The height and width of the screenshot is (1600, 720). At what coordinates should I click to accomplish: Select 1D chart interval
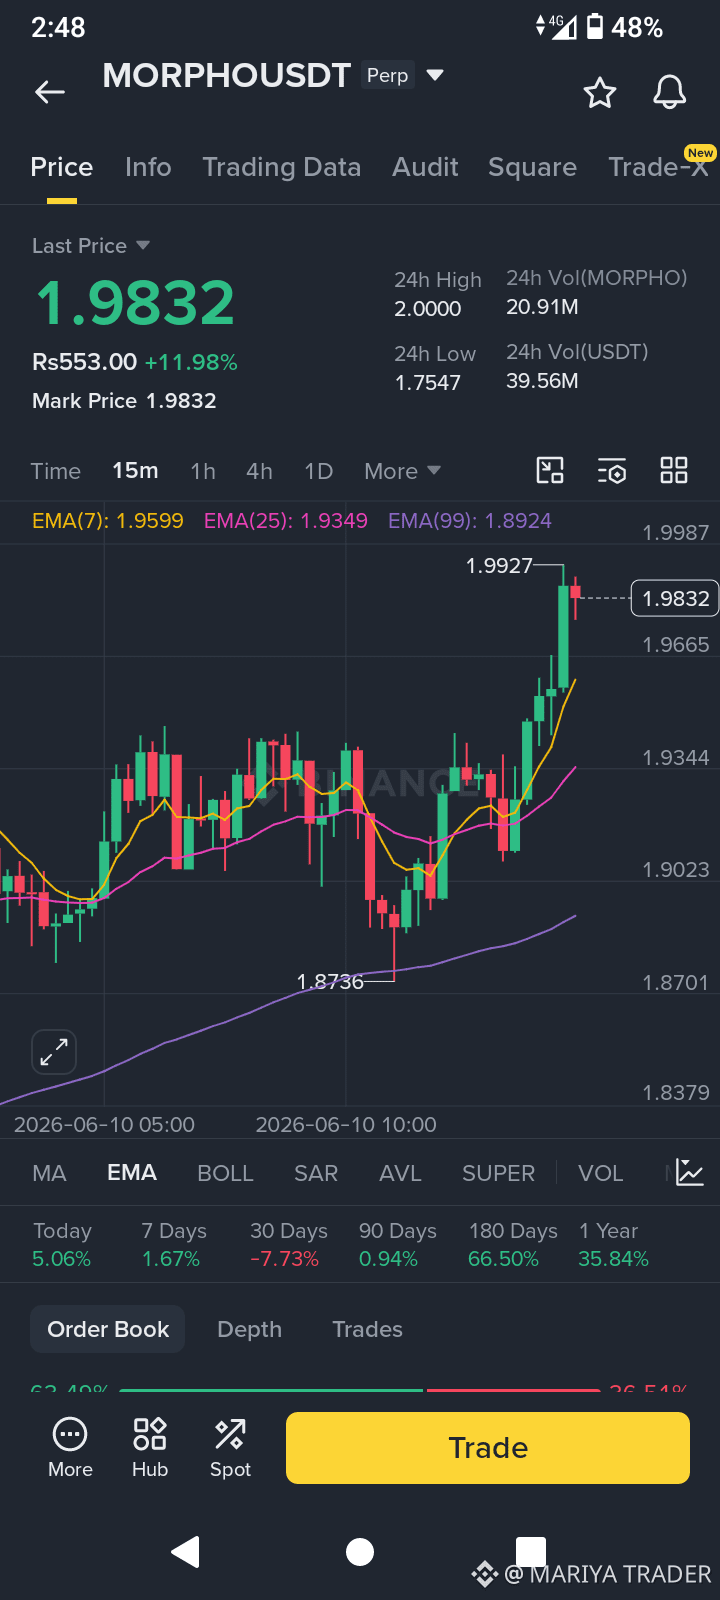tap(318, 471)
